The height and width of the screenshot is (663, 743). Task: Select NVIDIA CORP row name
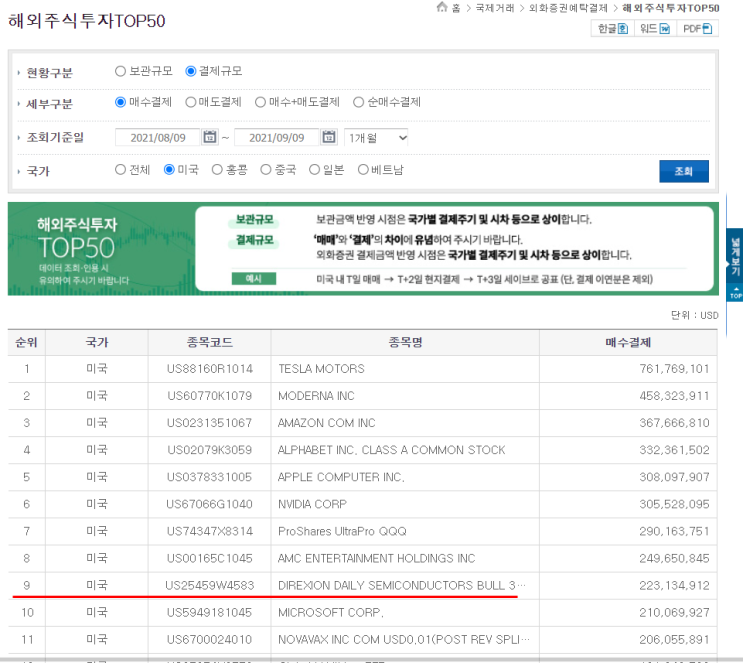click(312, 504)
